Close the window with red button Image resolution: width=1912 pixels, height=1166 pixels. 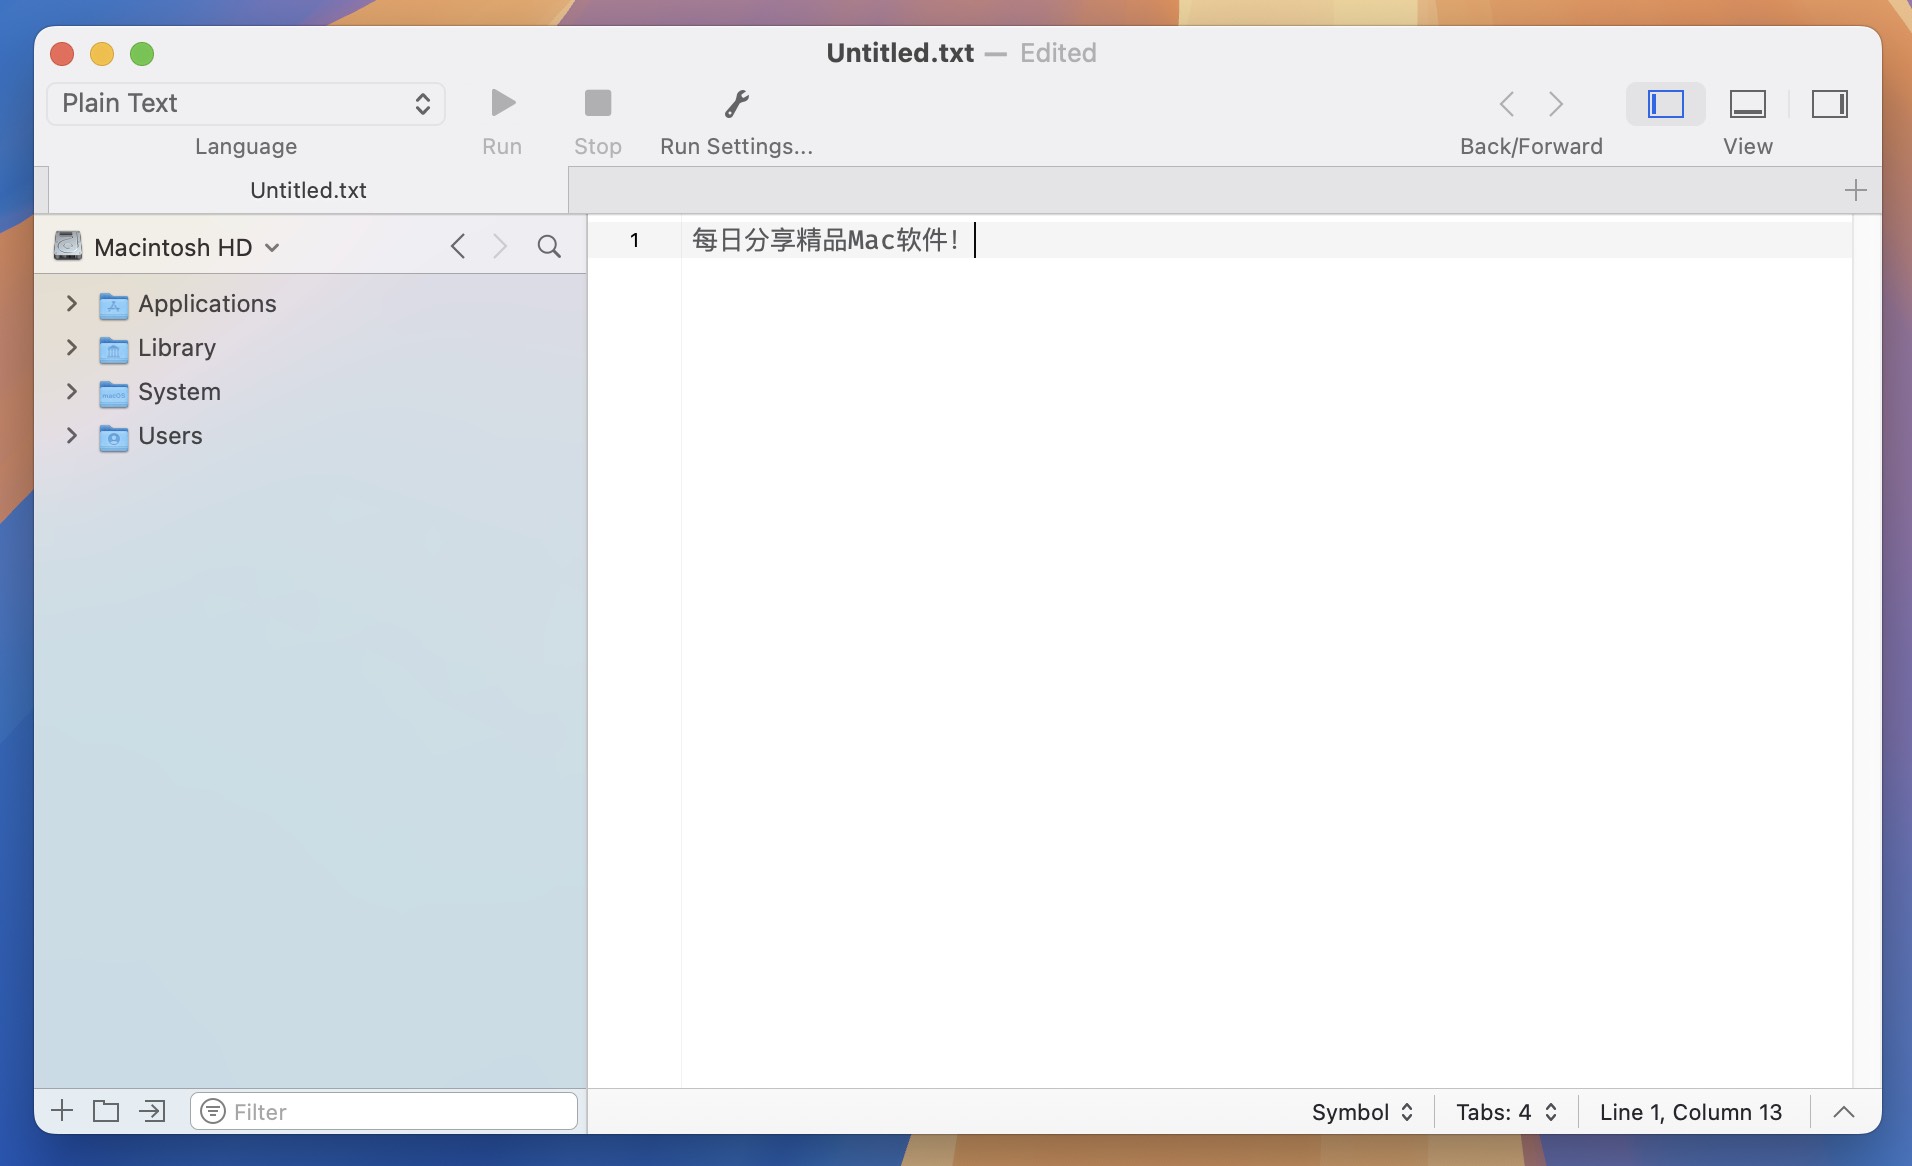[62, 54]
